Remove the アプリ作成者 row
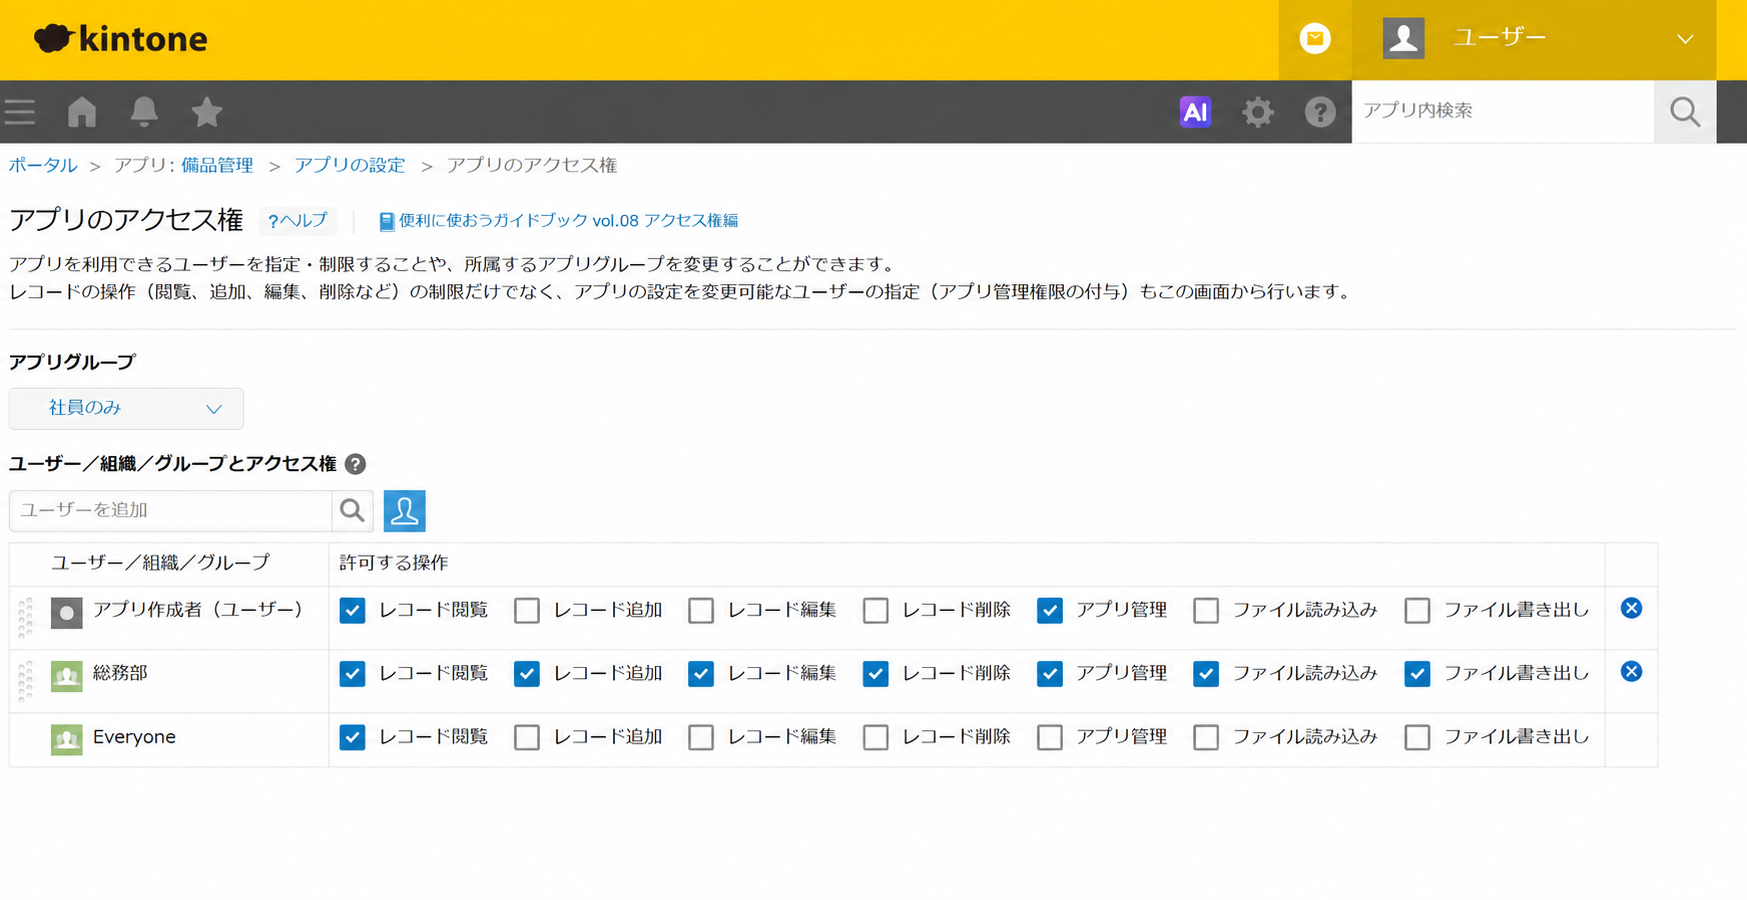The width and height of the screenshot is (1747, 900). click(1631, 608)
